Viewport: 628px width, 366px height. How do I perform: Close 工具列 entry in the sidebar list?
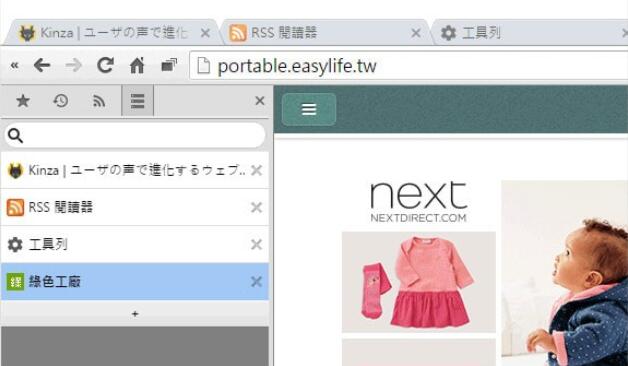[x=256, y=244]
